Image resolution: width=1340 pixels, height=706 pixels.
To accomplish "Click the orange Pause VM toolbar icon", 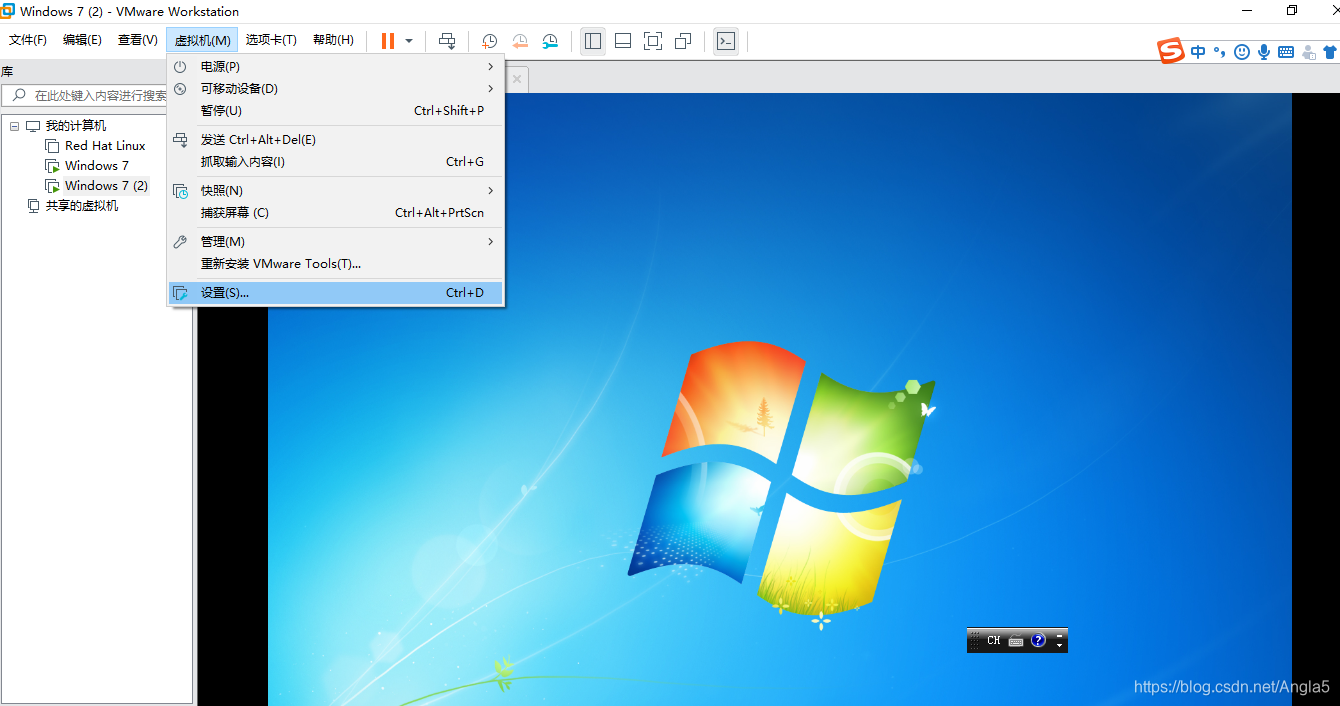I will coord(388,41).
